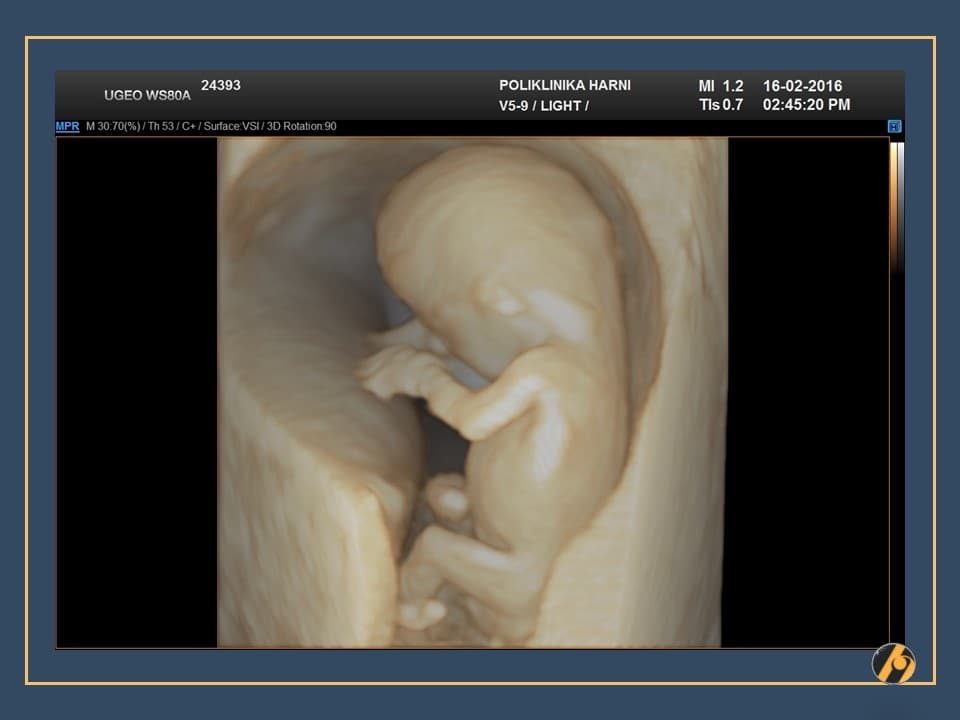Click the TIs 0.7 indicator

click(720, 105)
